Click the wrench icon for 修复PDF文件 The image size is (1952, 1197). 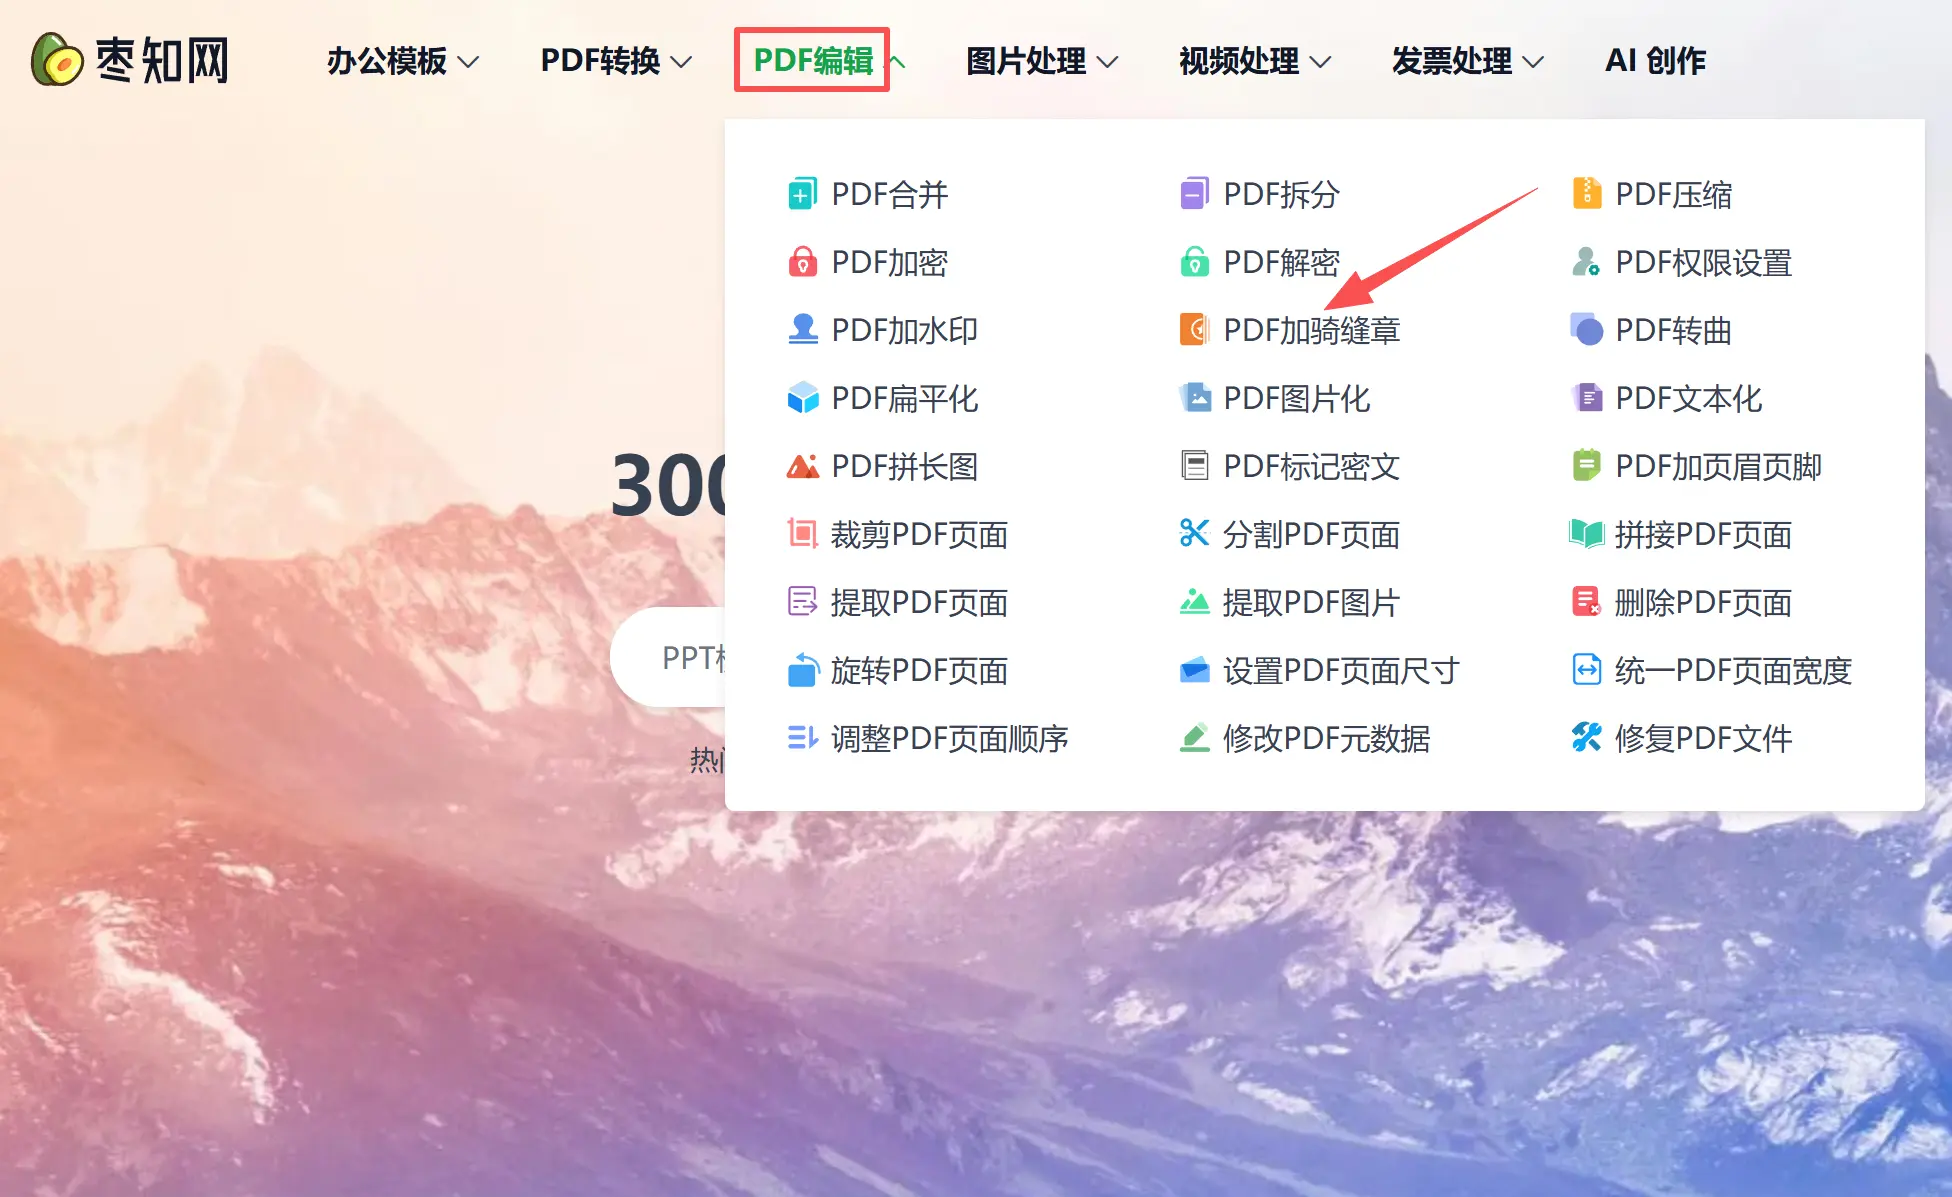coord(1586,738)
